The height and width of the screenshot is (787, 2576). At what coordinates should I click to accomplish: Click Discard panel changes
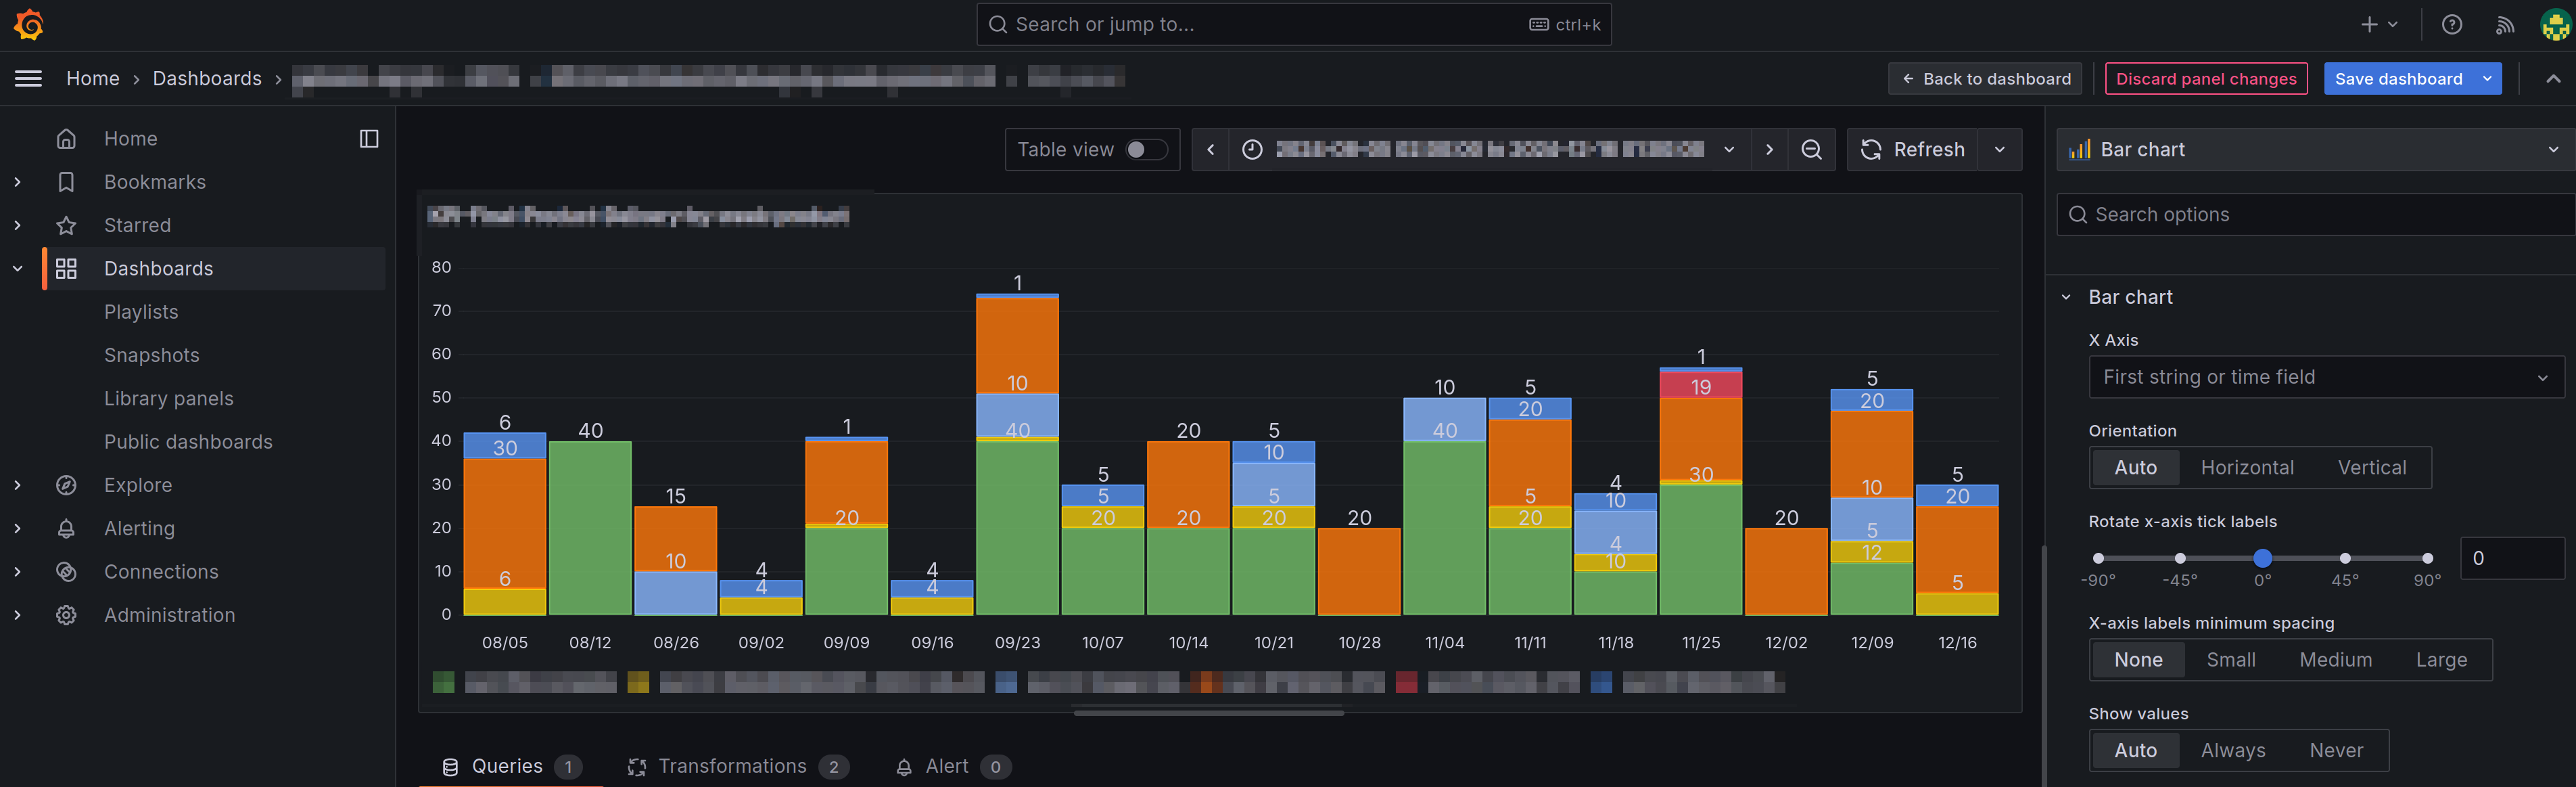tap(2206, 78)
